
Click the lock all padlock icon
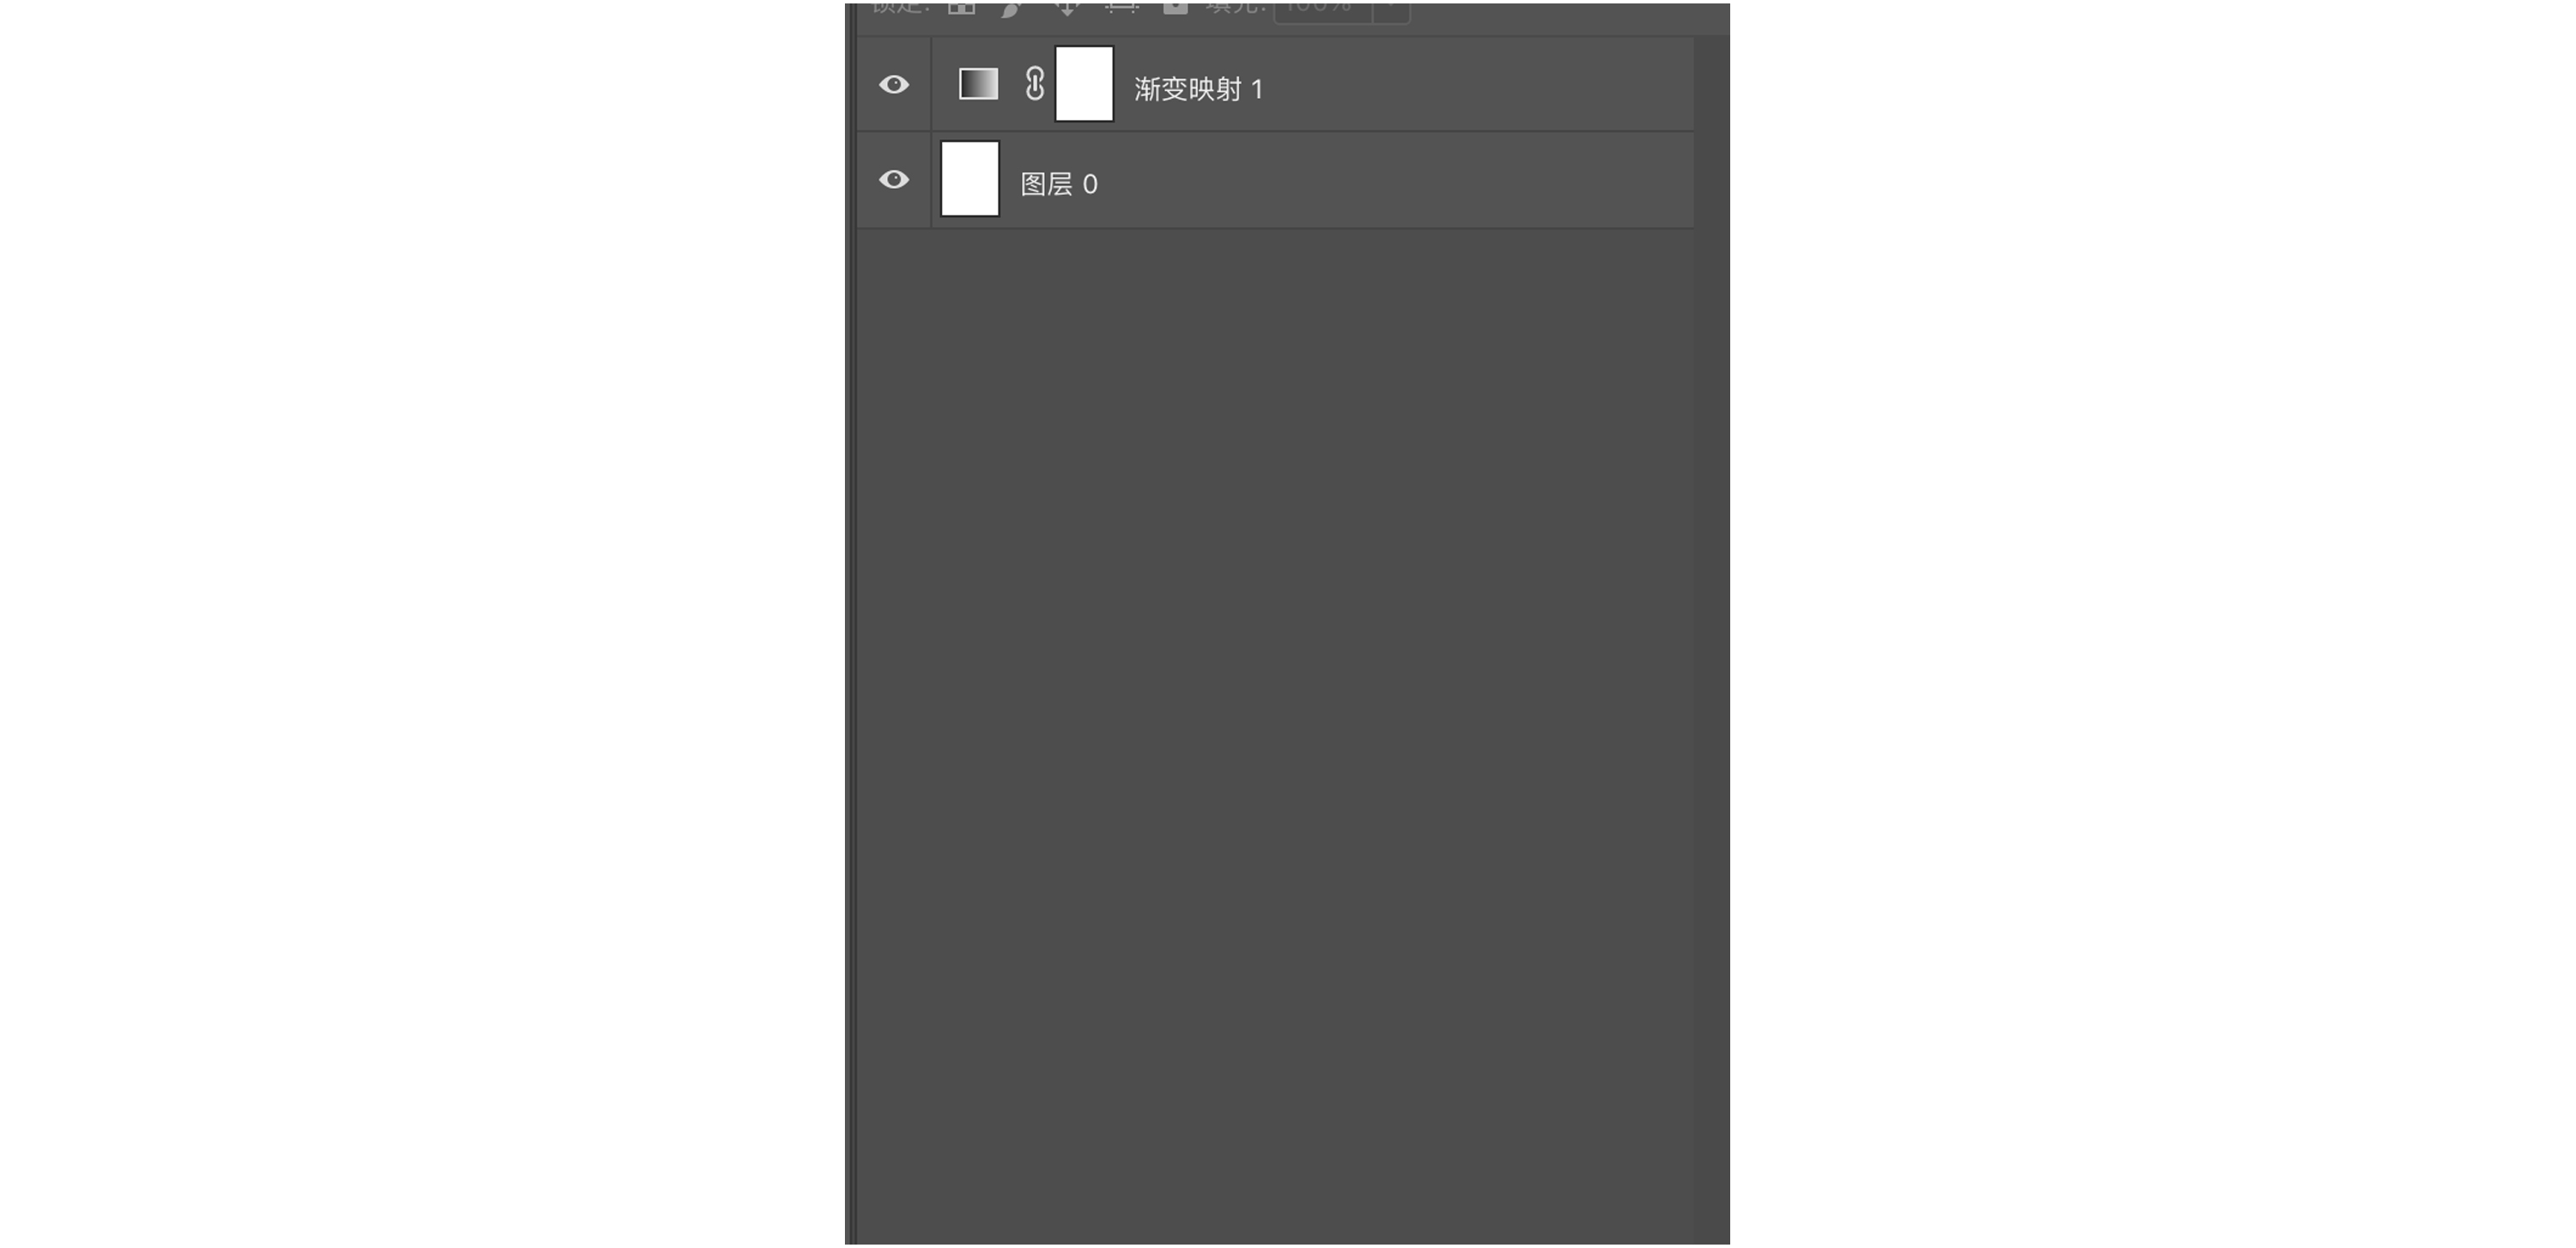[1175, 8]
